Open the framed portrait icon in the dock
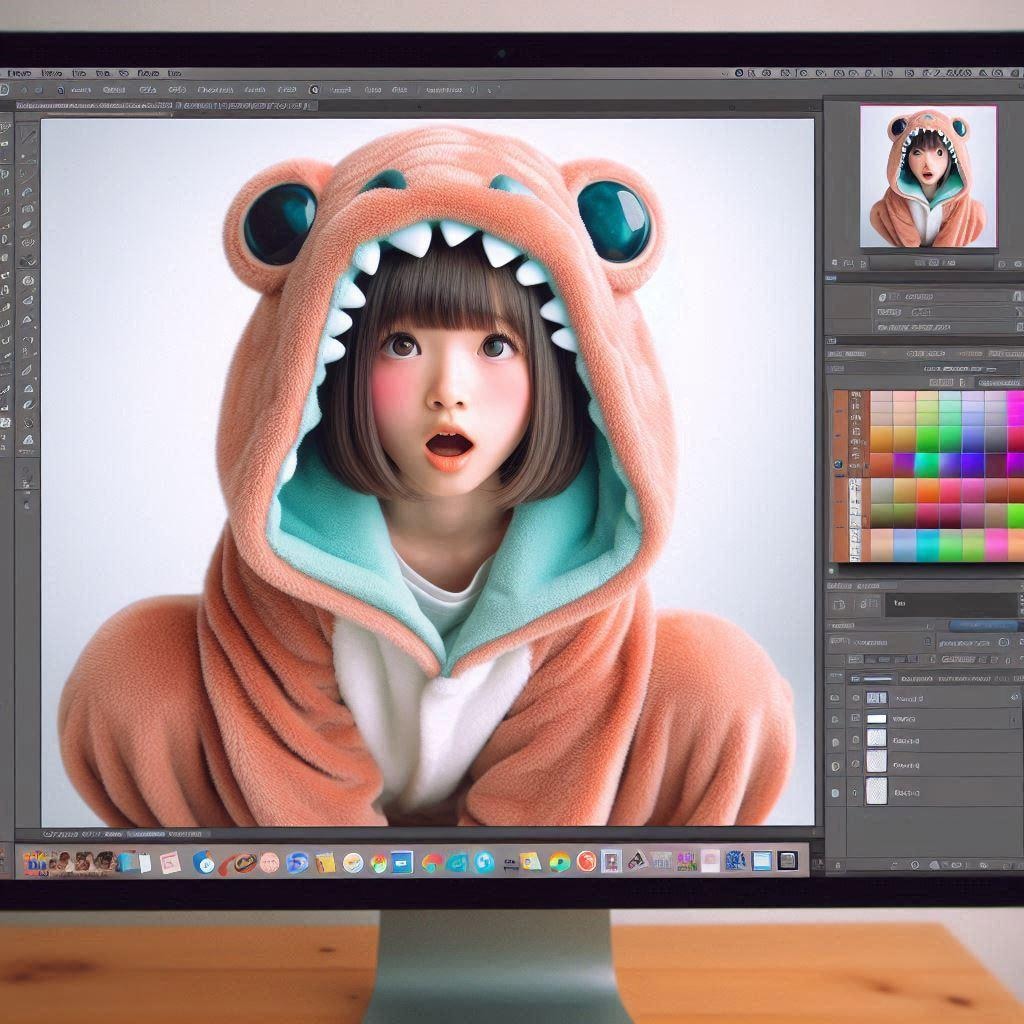 [611, 861]
